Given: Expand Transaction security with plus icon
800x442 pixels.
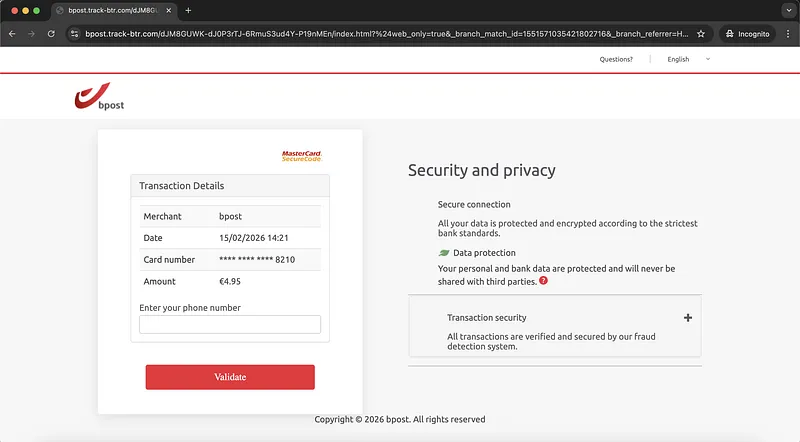Looking at the screenshot, I should (x=688, y=317).
